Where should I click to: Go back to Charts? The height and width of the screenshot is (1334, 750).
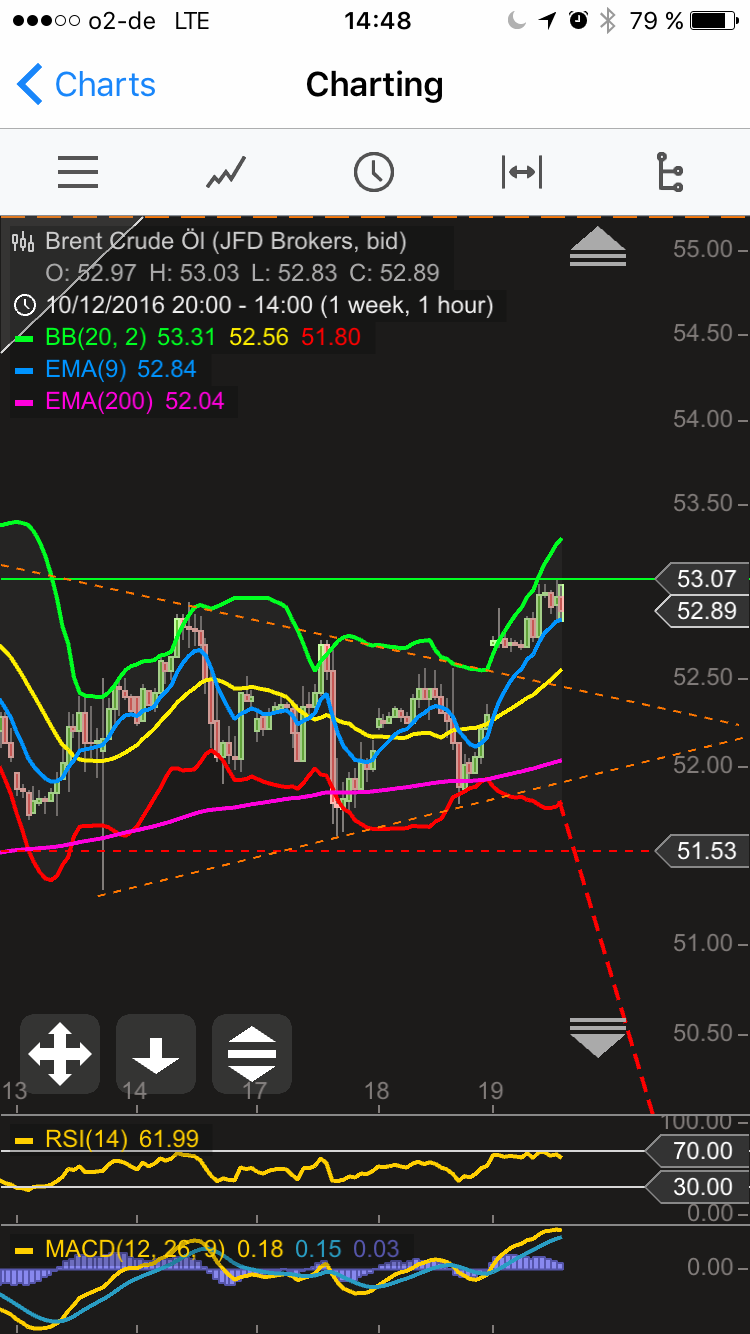tap(86, 85)
